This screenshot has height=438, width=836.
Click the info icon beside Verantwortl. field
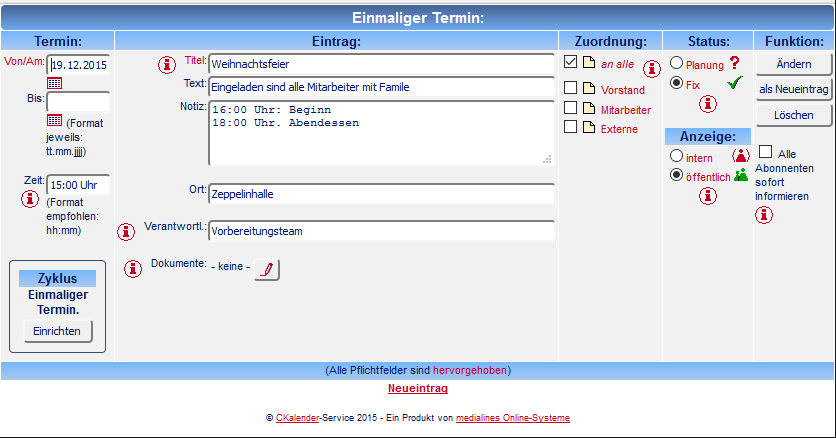point(126,232)
